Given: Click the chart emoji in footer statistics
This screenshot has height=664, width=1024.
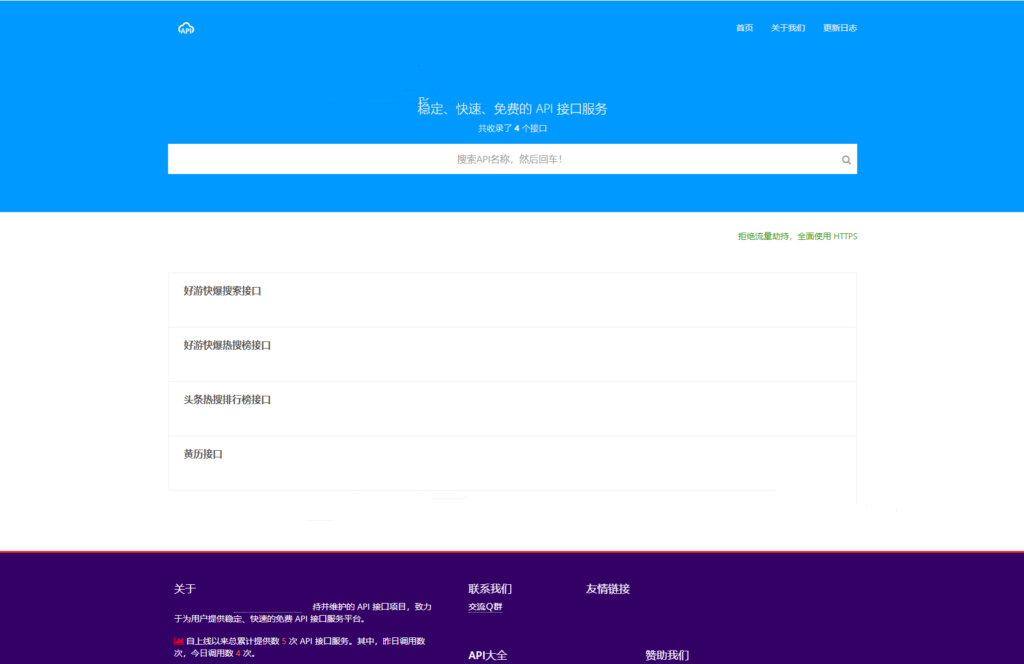Looking at the screenshot, I should (x=177, y=641).
